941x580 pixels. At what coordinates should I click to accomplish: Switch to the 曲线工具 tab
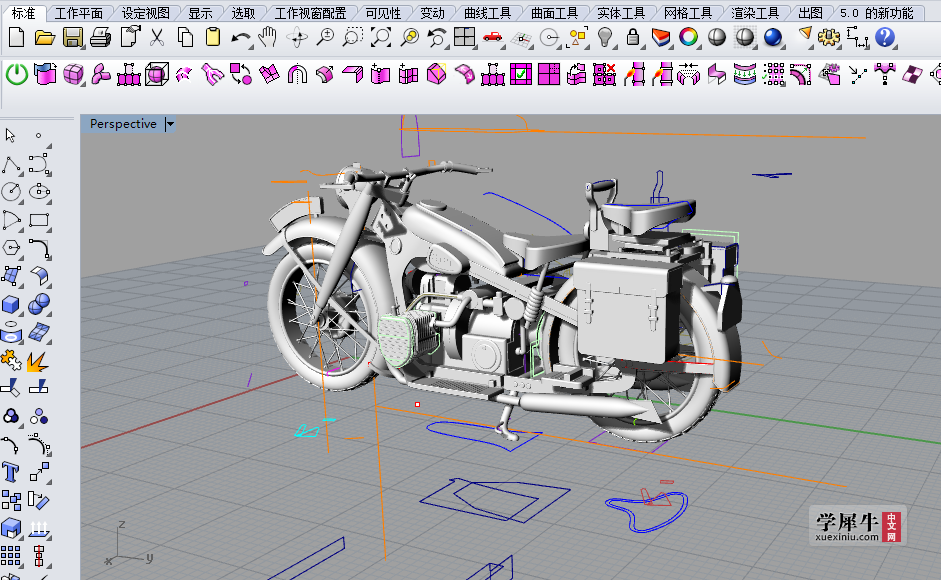(x=487, y=13)
